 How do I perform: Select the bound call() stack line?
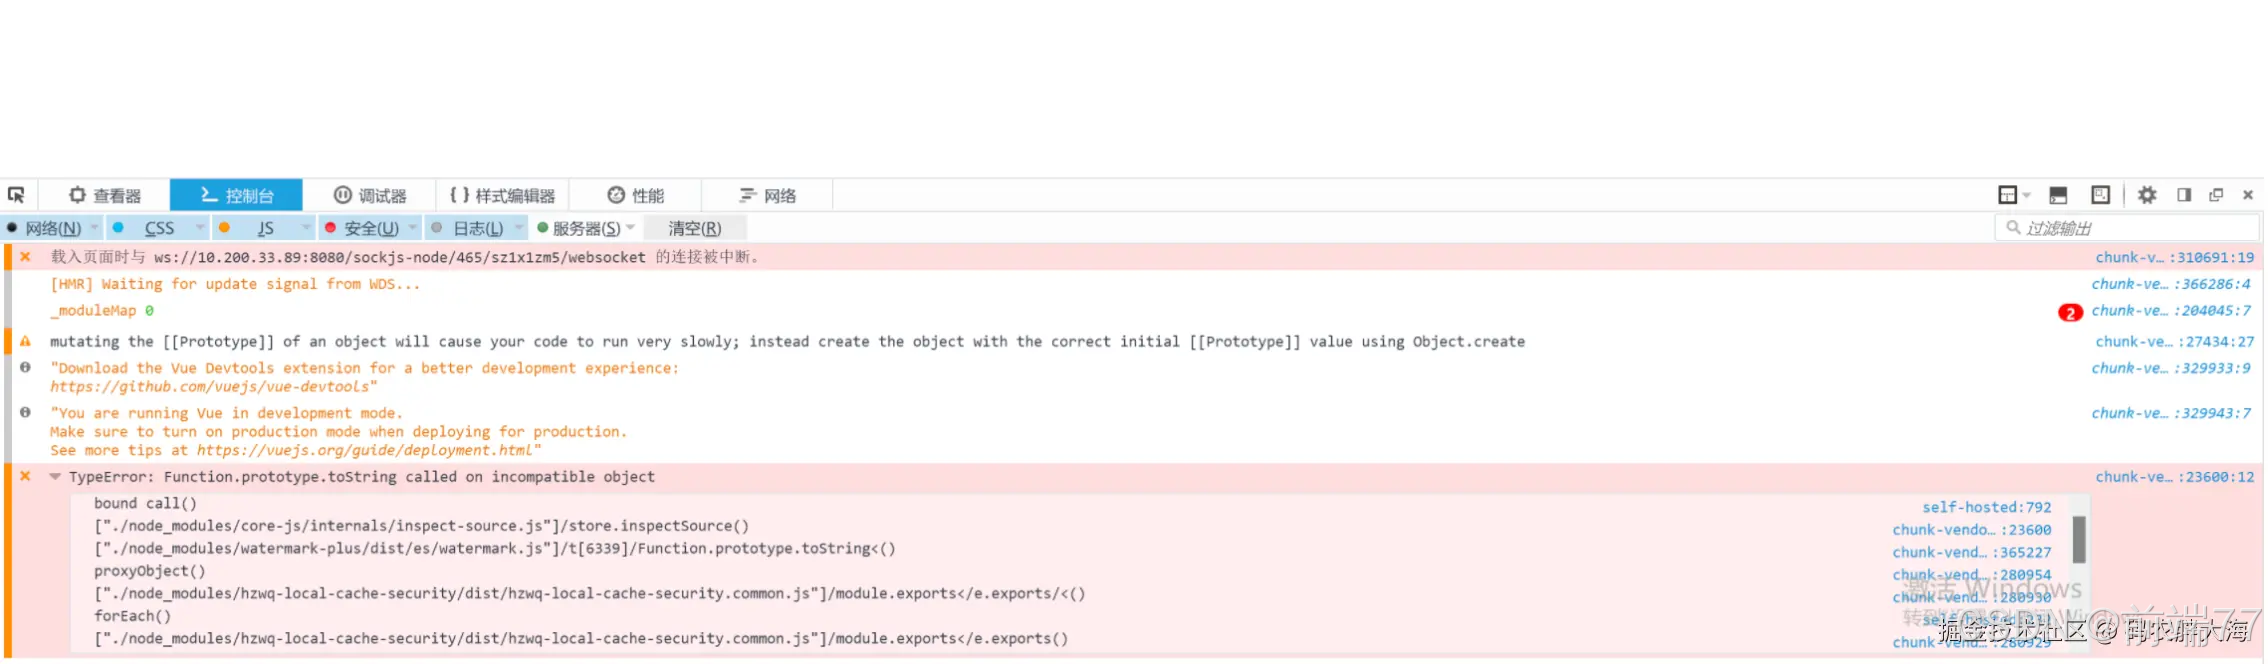point(145,503)
